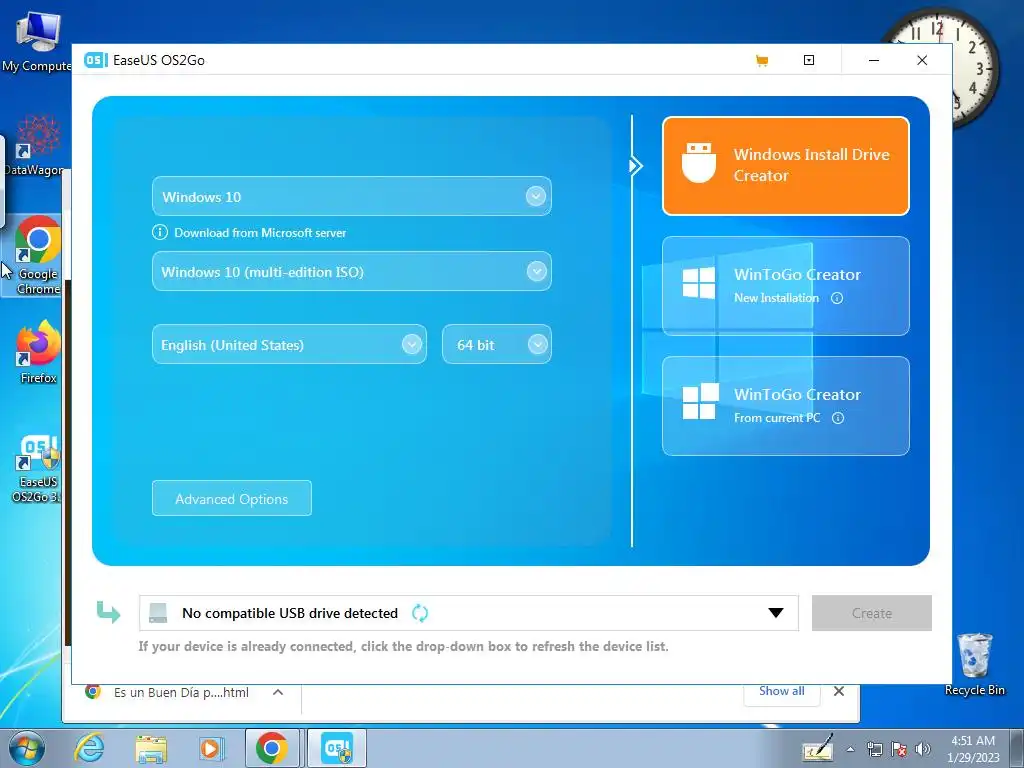Open downloaded Es un Buen Día p....html file
Screen dimensions: 1024x768
point(180,692)
